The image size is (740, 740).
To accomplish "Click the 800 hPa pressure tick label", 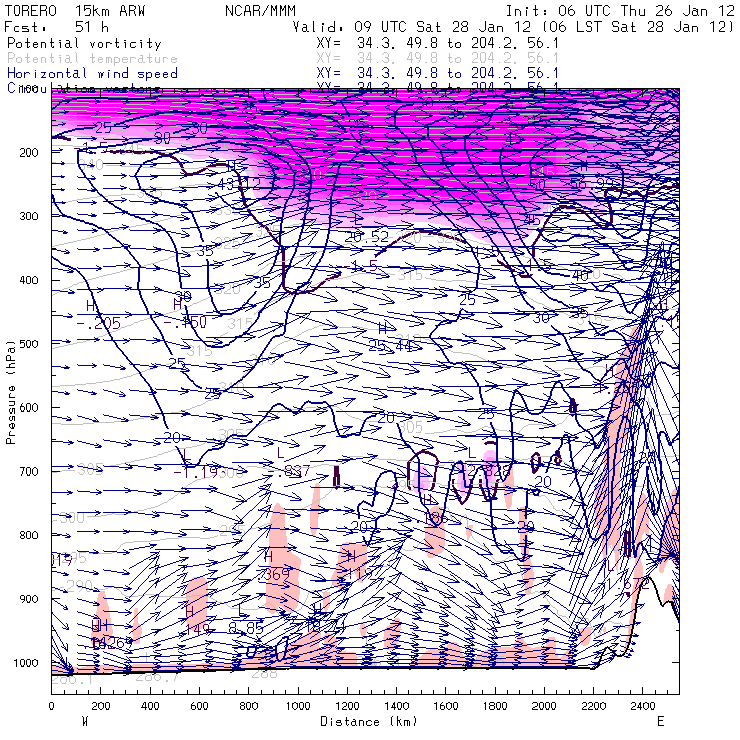I will click(29, 535).
